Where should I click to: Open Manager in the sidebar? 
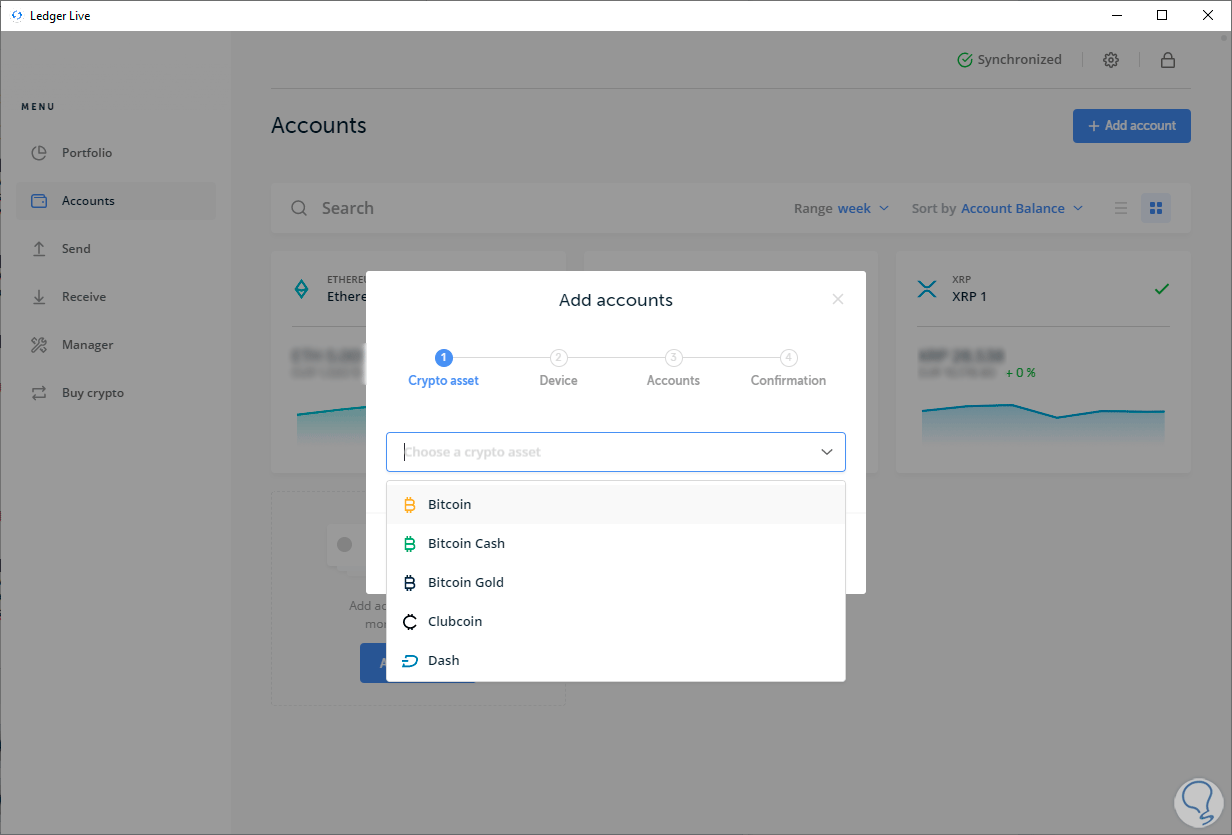pyautogui.click(x=116, y=345)
